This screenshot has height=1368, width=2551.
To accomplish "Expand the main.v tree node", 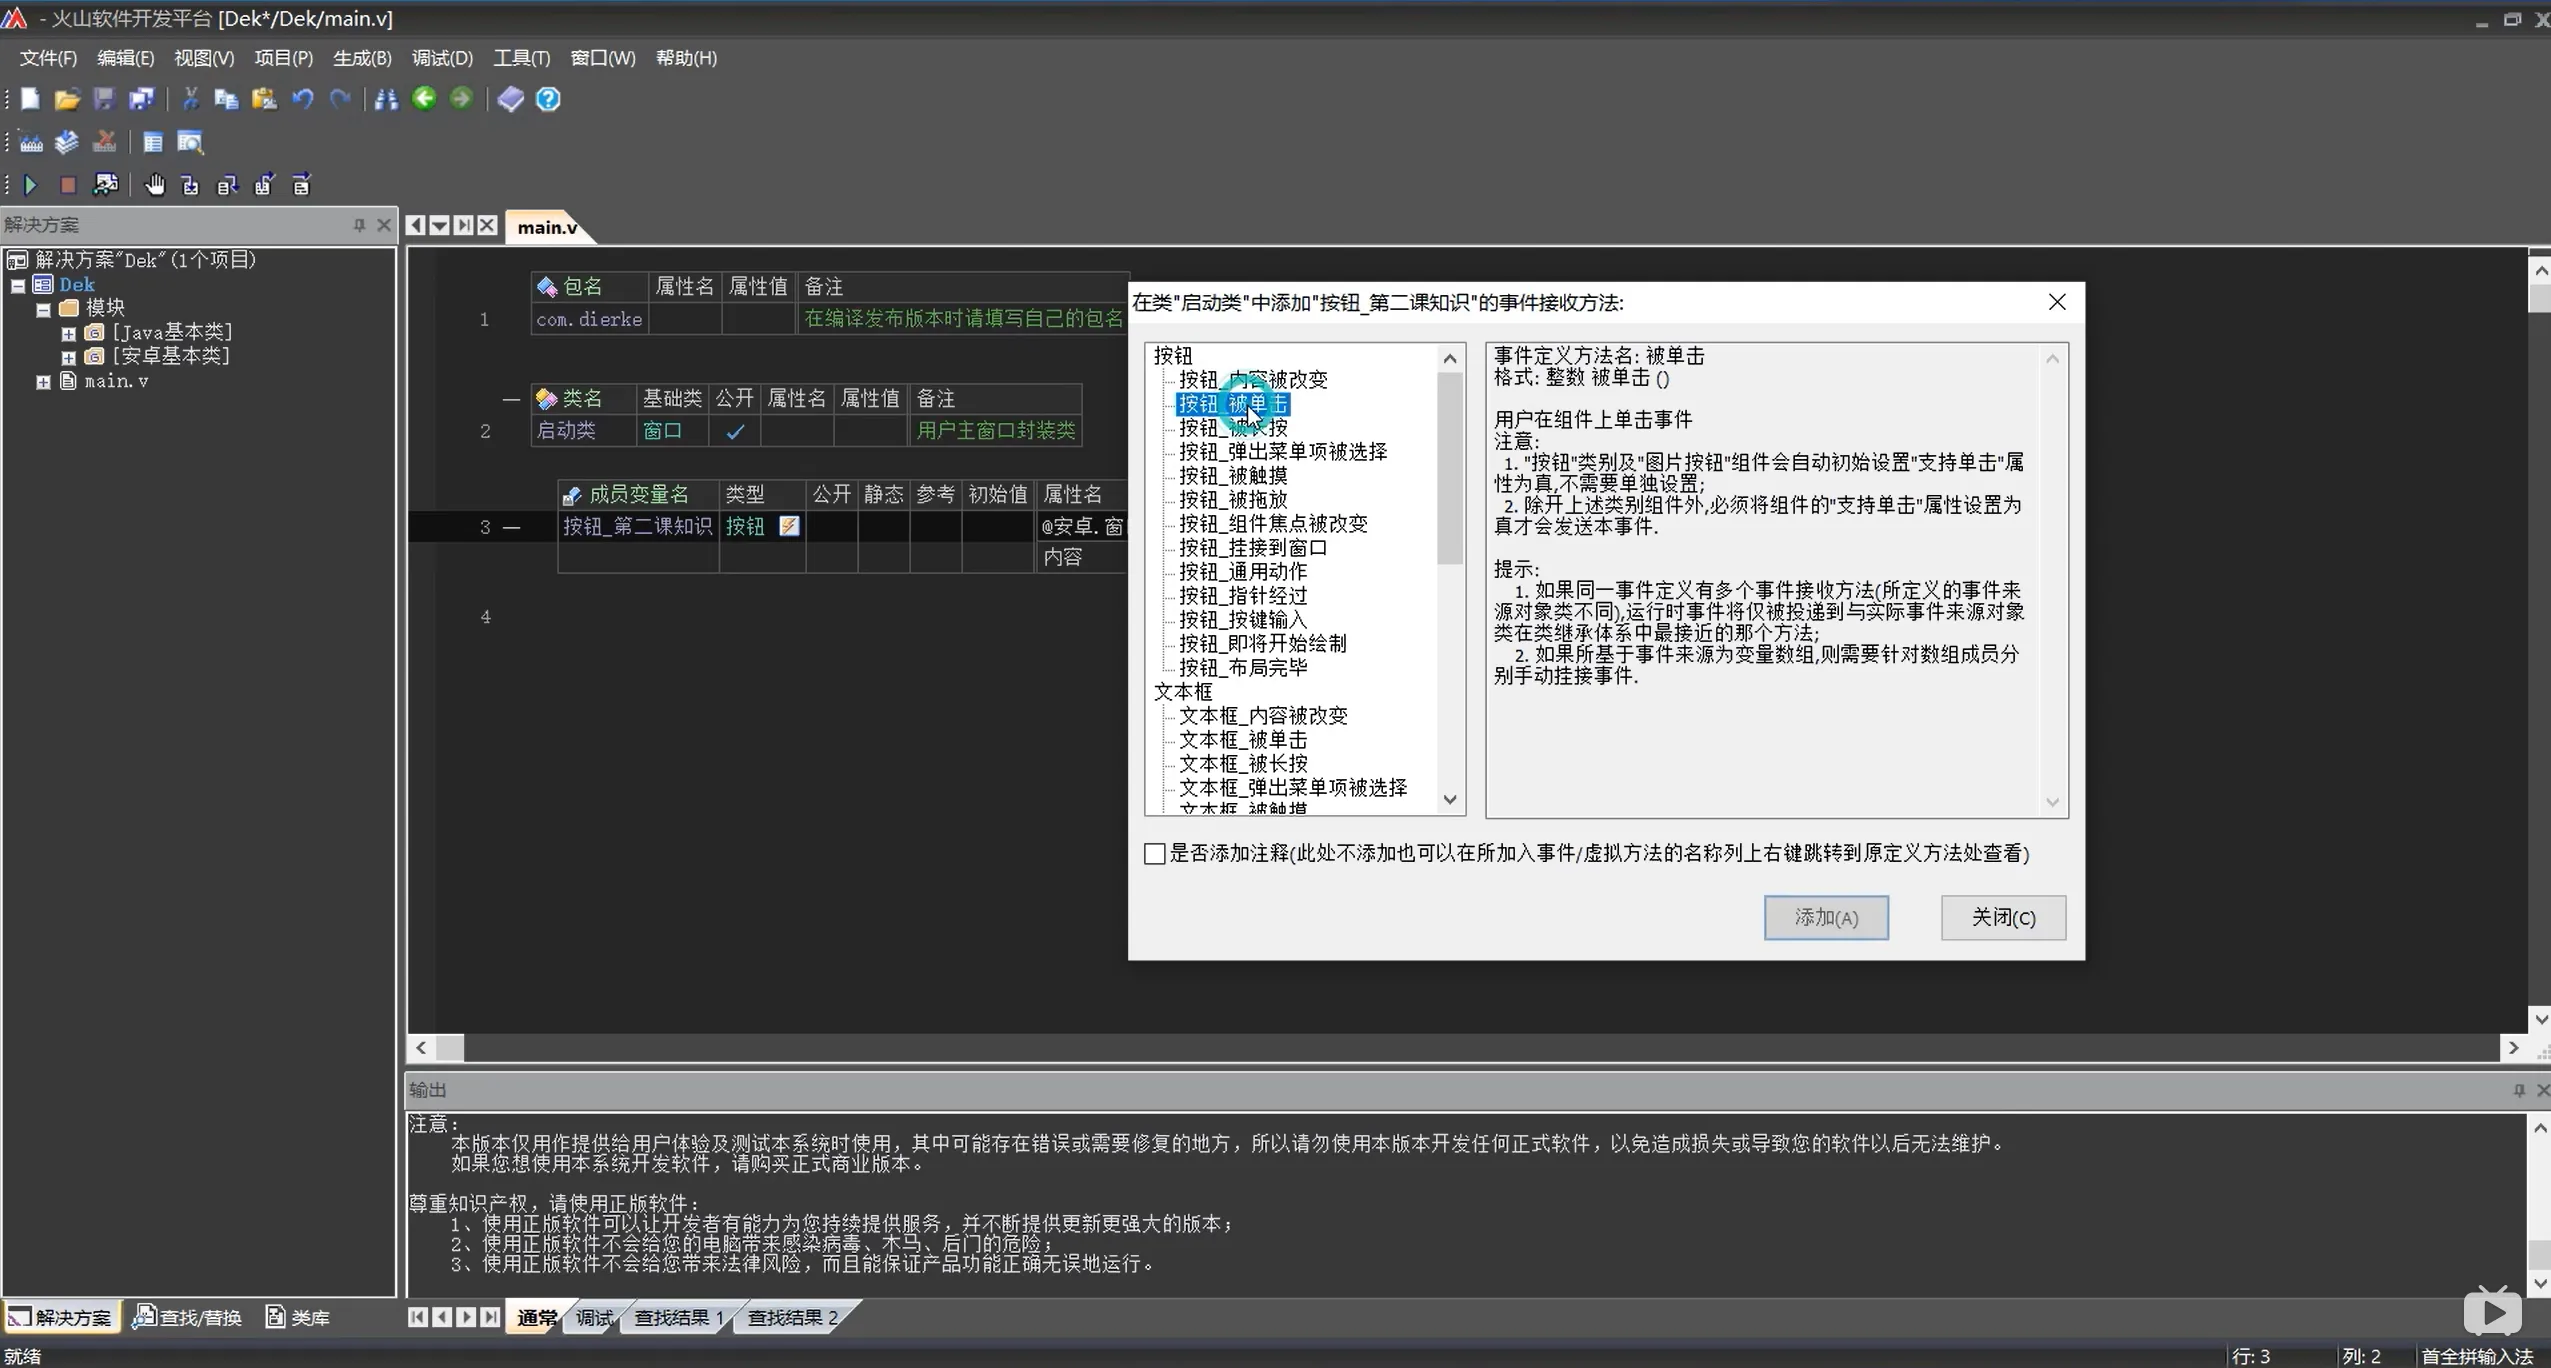I will pos(43,382).
